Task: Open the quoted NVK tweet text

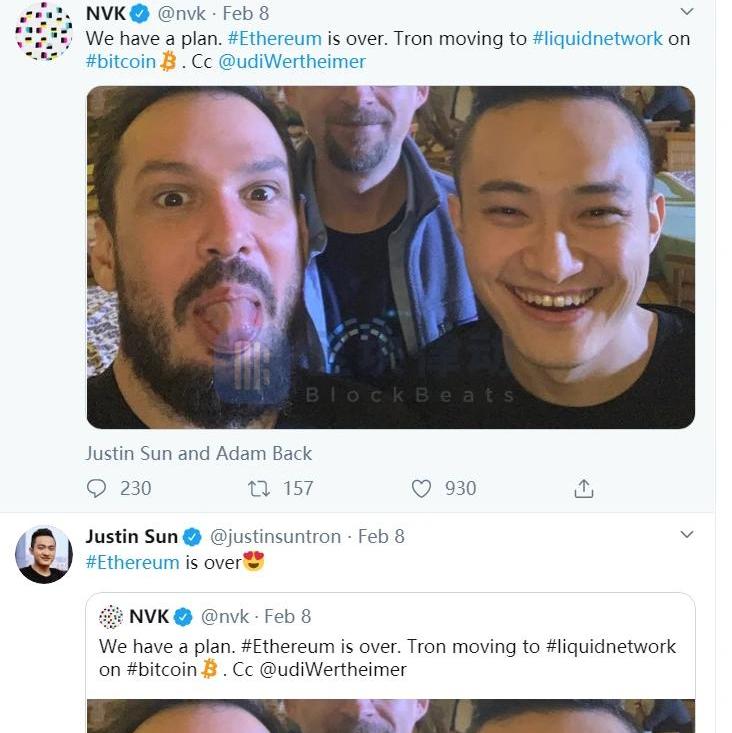Action: pos(387,658)
